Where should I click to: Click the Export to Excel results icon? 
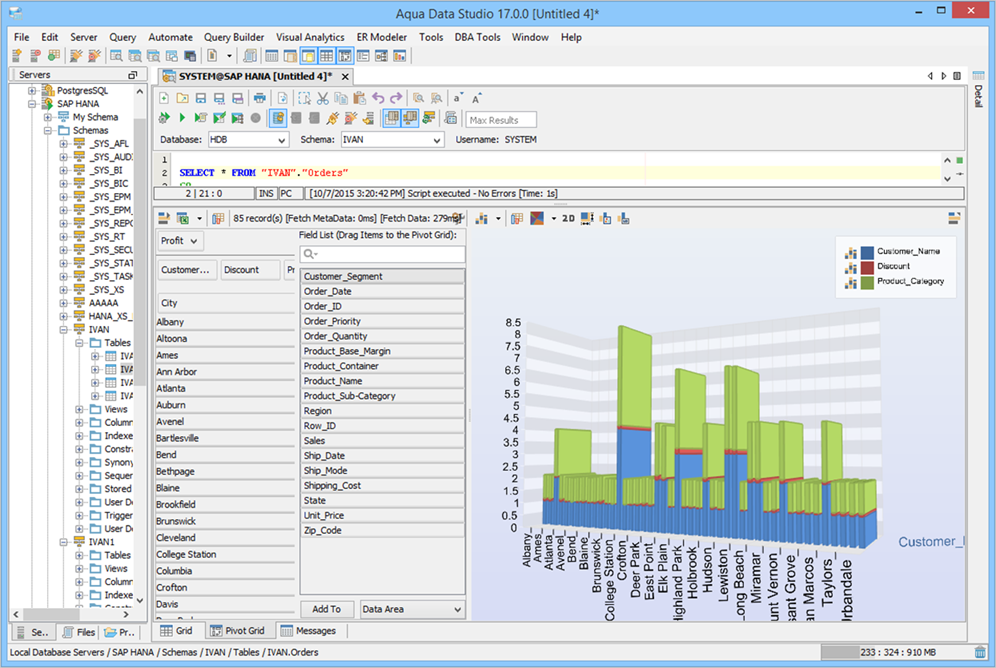[182, 218]
